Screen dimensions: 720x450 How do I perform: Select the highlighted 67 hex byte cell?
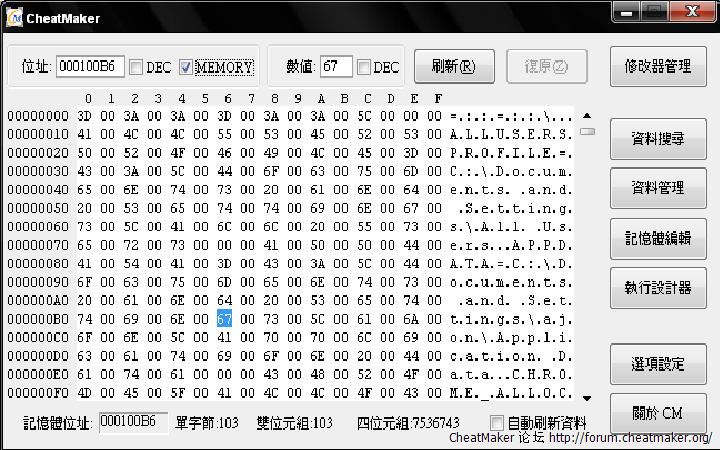coord(224,319)
